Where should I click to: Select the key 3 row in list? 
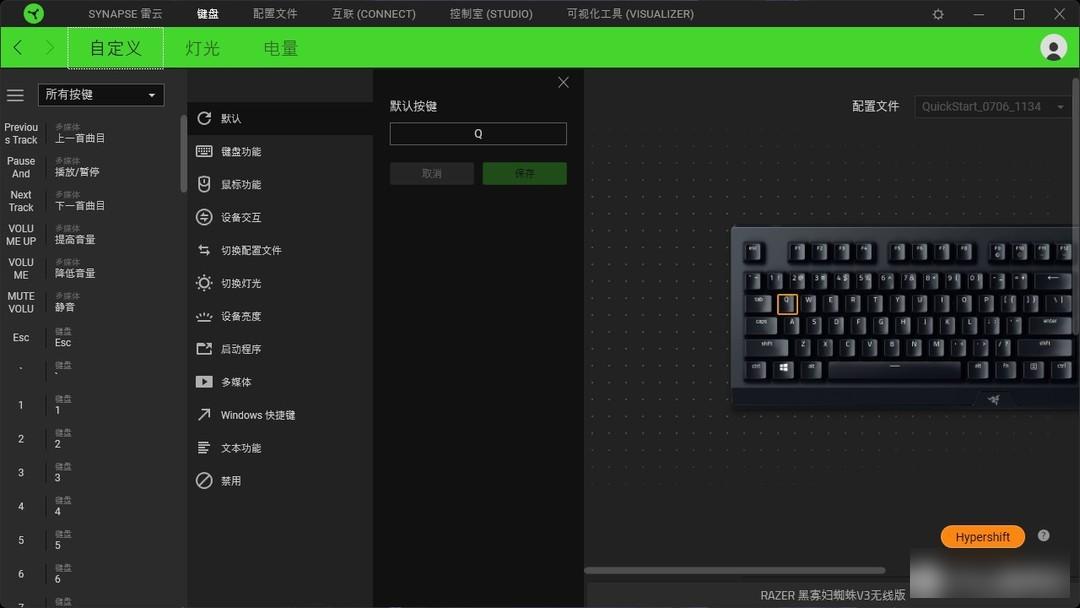pyautogui.click(x=92, y=472)
